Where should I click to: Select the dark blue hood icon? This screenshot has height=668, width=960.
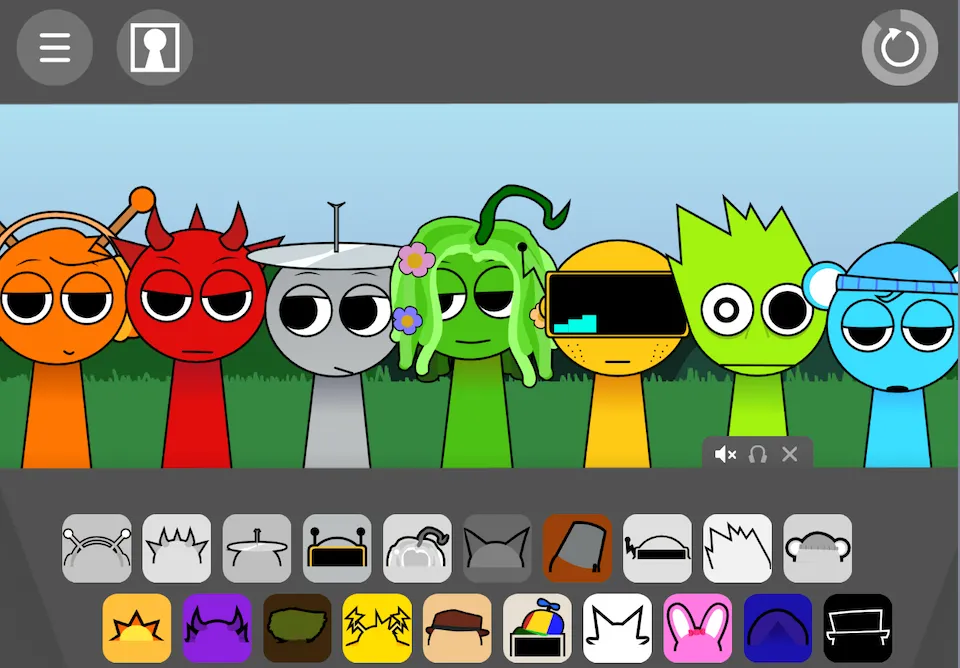777,628
